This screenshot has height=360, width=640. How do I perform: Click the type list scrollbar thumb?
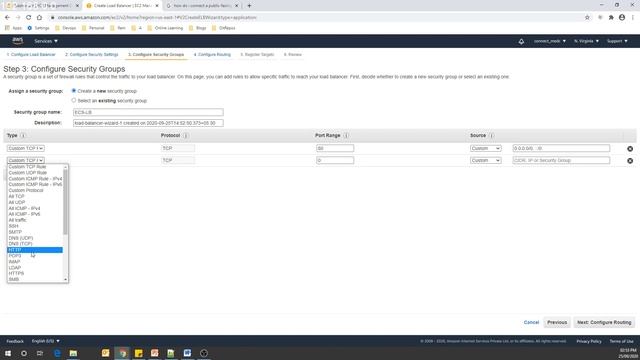(65, 202)
